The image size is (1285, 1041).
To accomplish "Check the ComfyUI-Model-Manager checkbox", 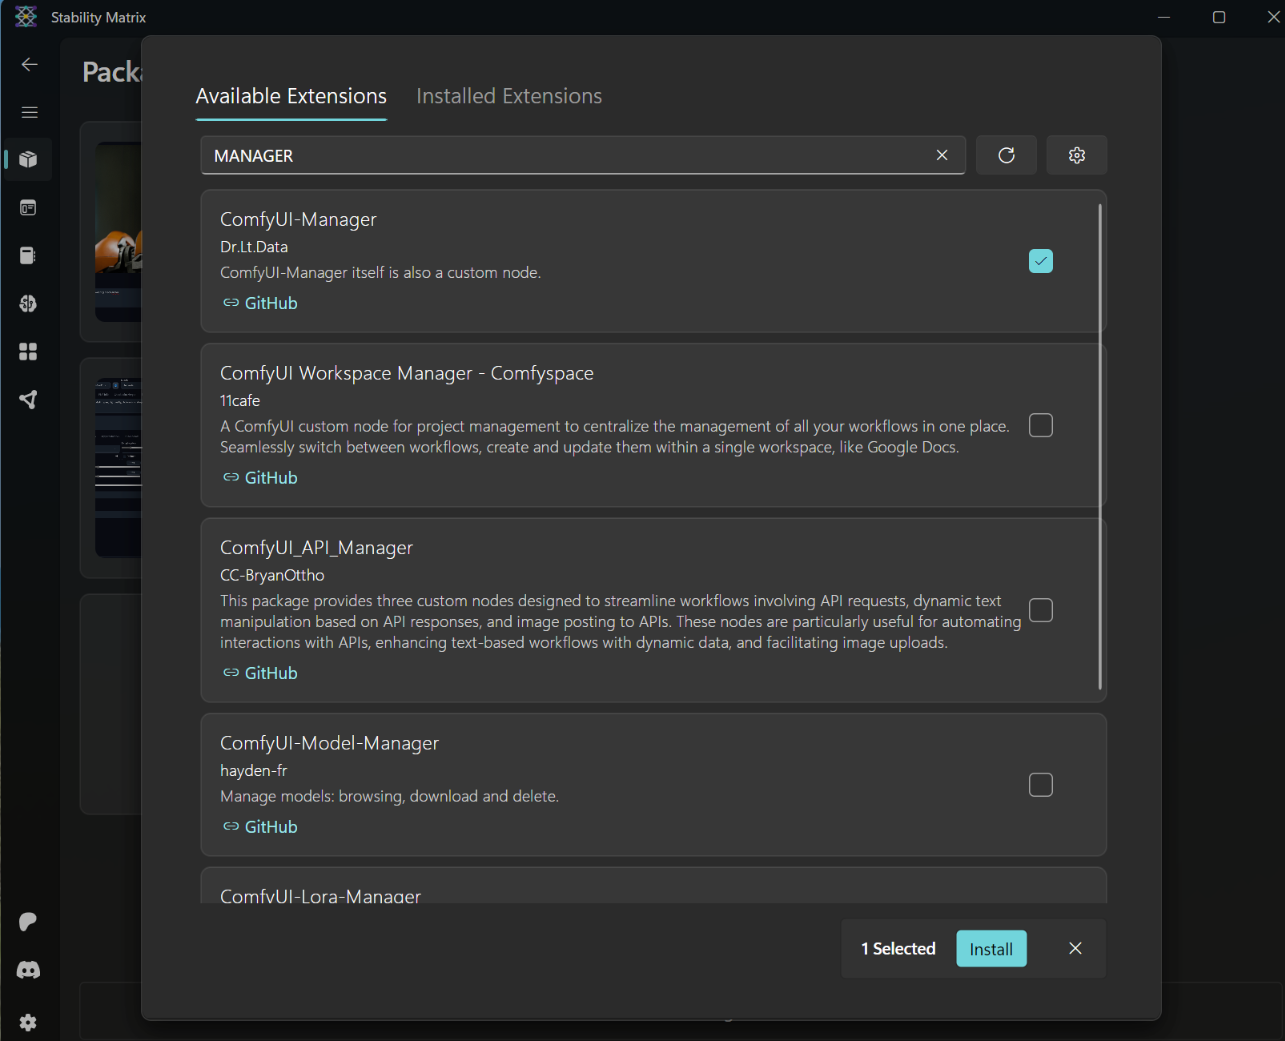I will (x=1041, y=785).
